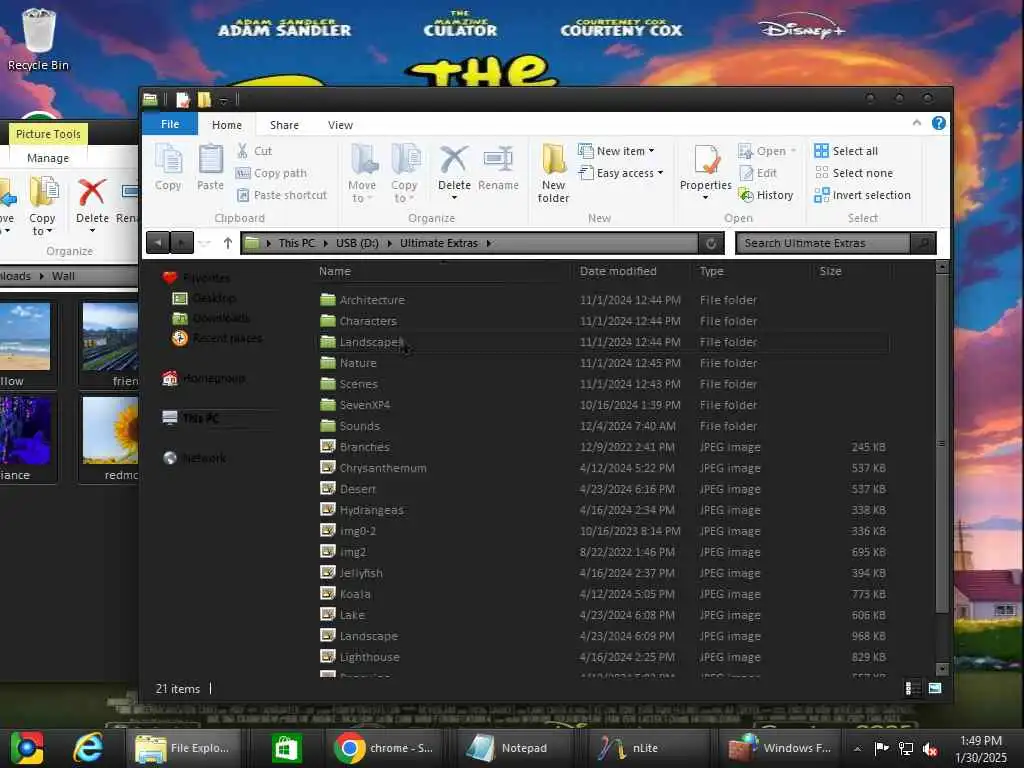Click Invert selection in the ribbon

point(862,195)
